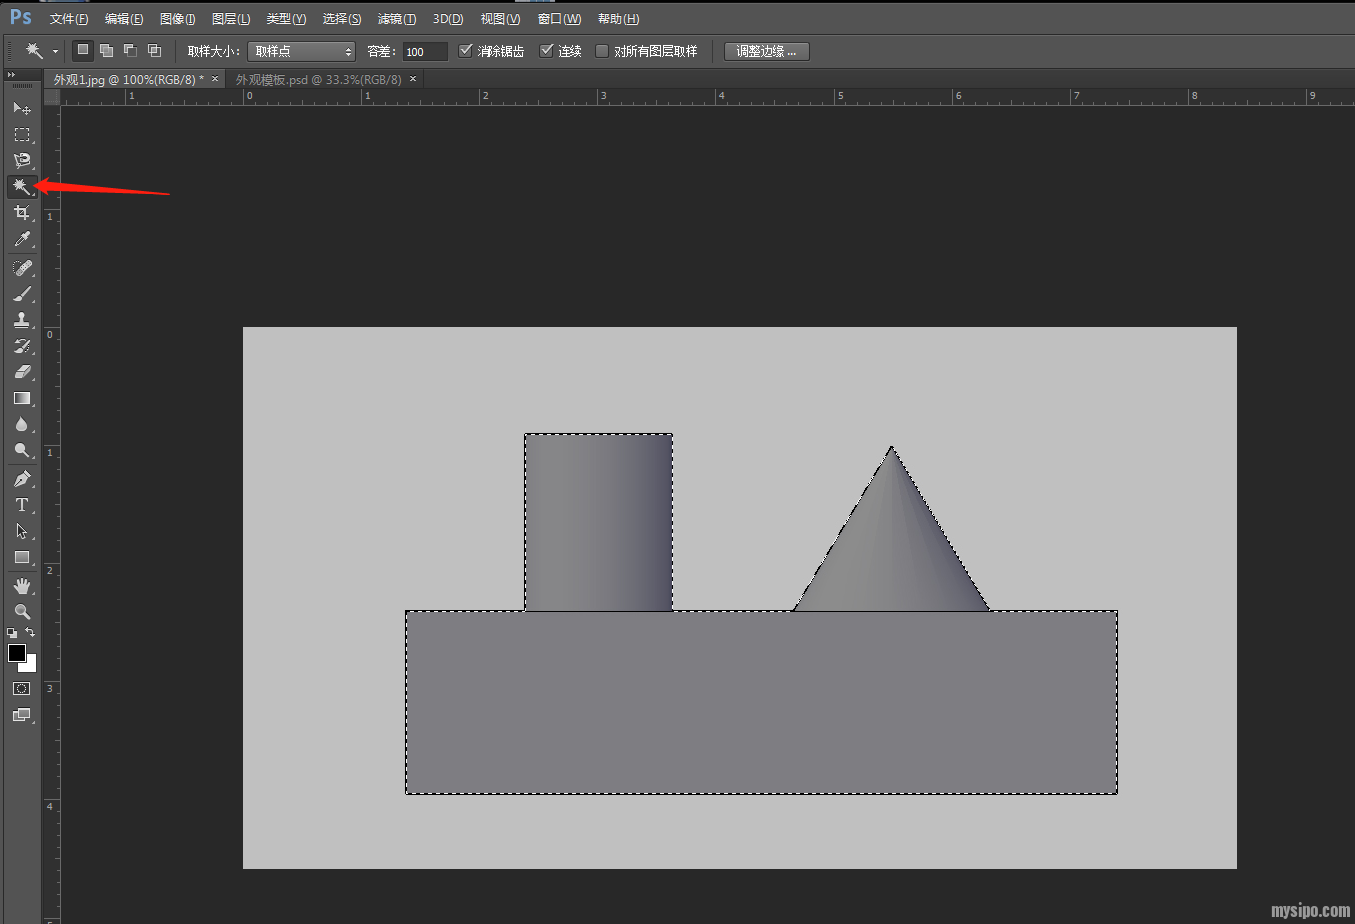The width and height of the screenshot is (1355, 924).
Task: Pick the Eyedropper tool
Action: [x=21, y=240]
